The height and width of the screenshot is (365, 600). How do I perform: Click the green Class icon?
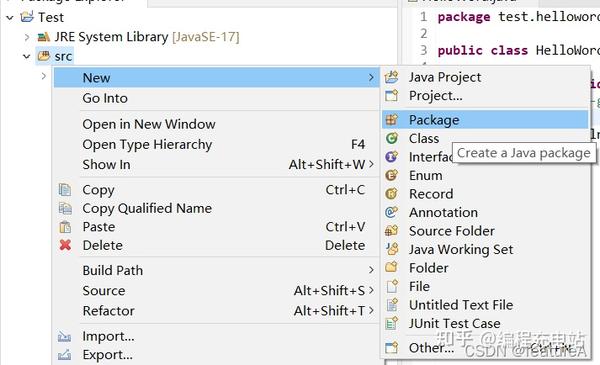(391, 138)
